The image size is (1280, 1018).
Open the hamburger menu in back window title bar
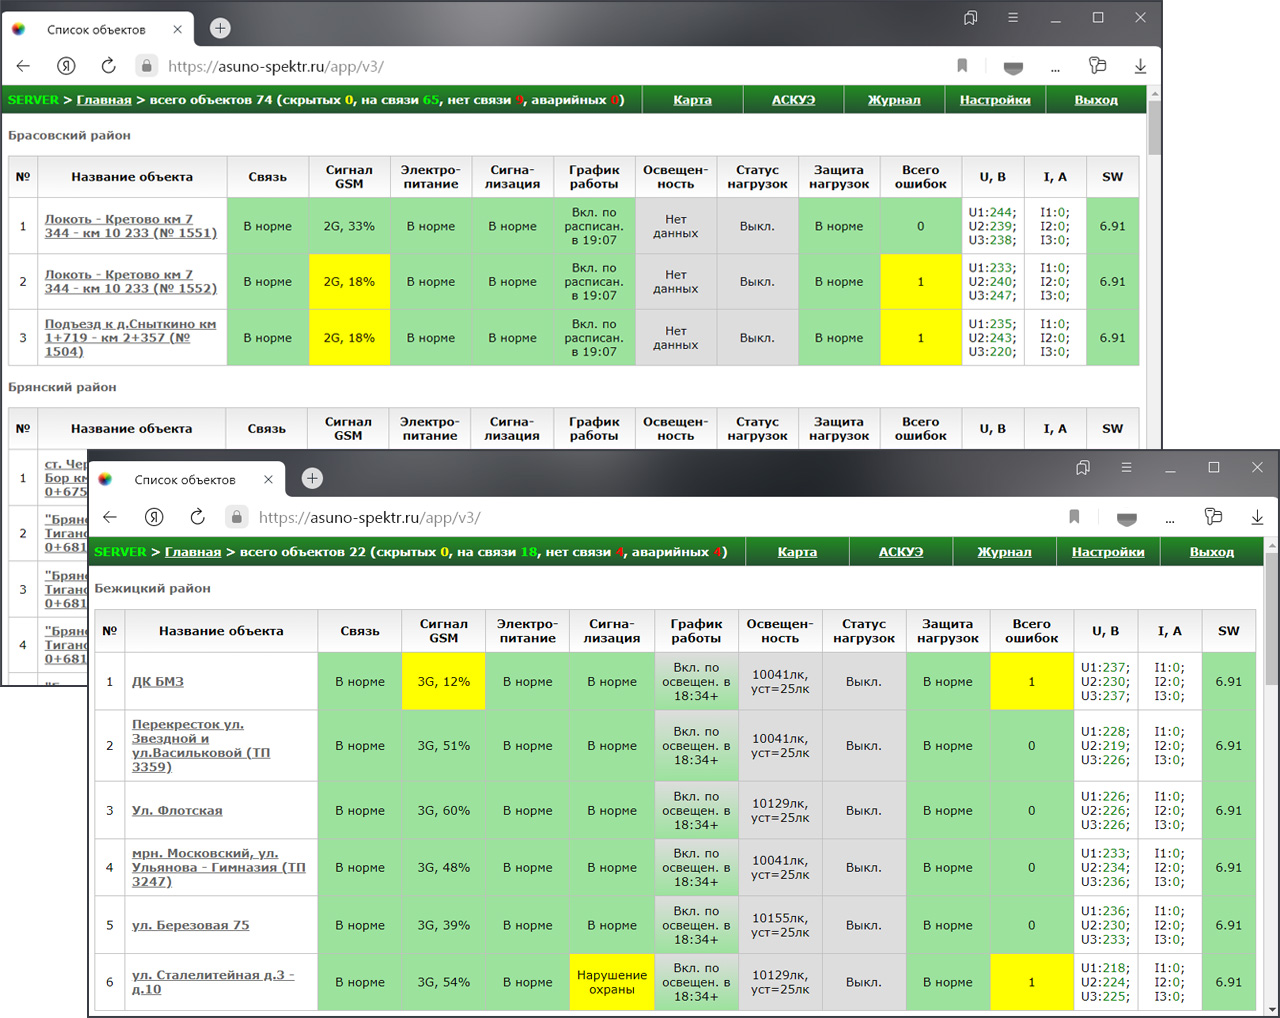1013,18
